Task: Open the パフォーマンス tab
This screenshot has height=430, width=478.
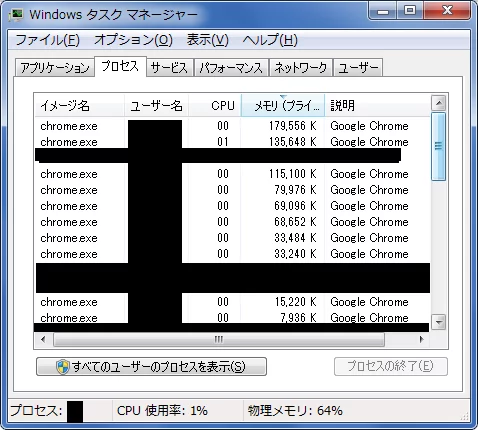Action: (x=231, y=68)
